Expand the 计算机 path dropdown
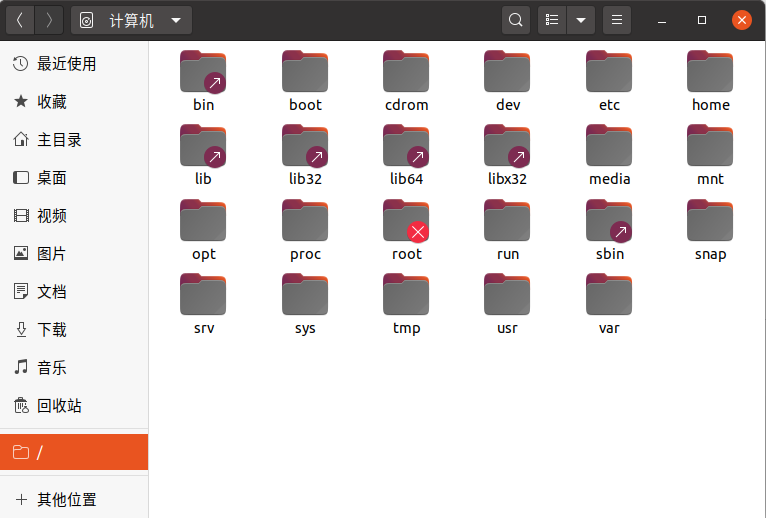This screenshot has width=766, height=518. pos(176,20)
